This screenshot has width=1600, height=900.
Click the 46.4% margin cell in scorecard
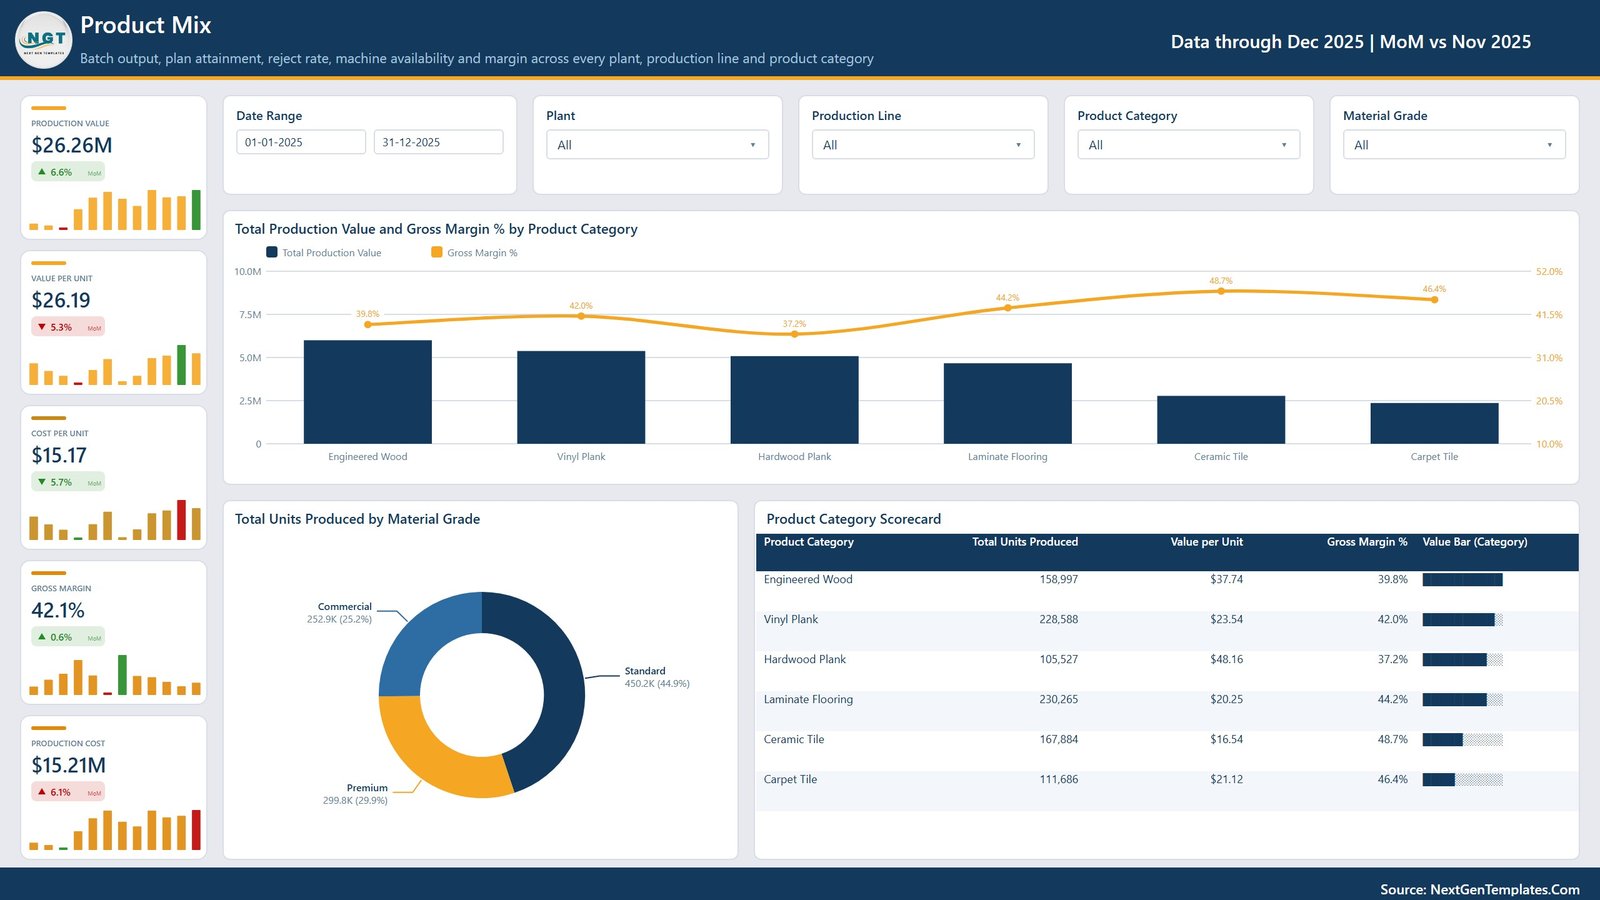tap(1392, 780)
